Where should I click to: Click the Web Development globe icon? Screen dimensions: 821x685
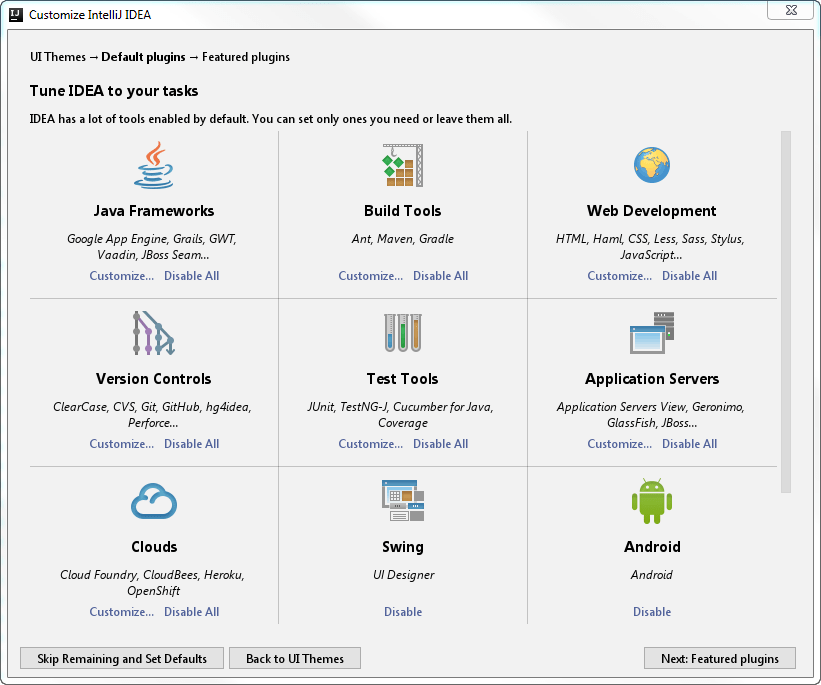651,165
